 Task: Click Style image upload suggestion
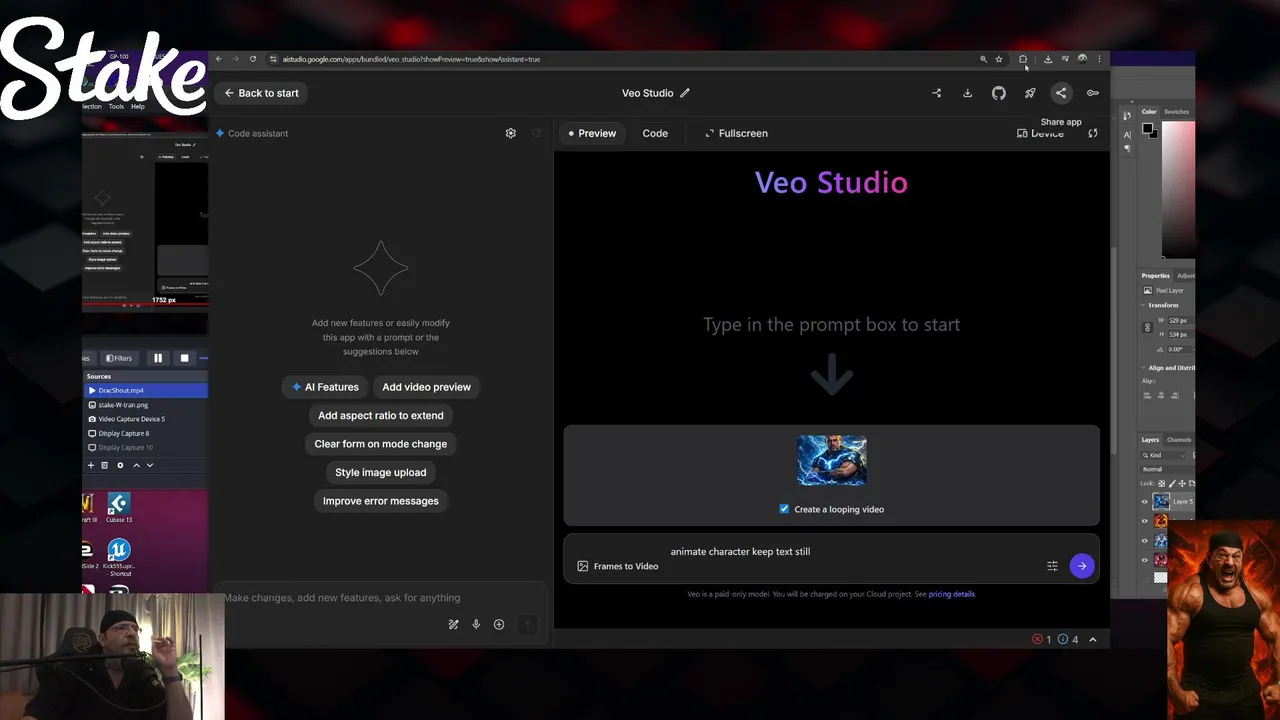tap(381, 472)
